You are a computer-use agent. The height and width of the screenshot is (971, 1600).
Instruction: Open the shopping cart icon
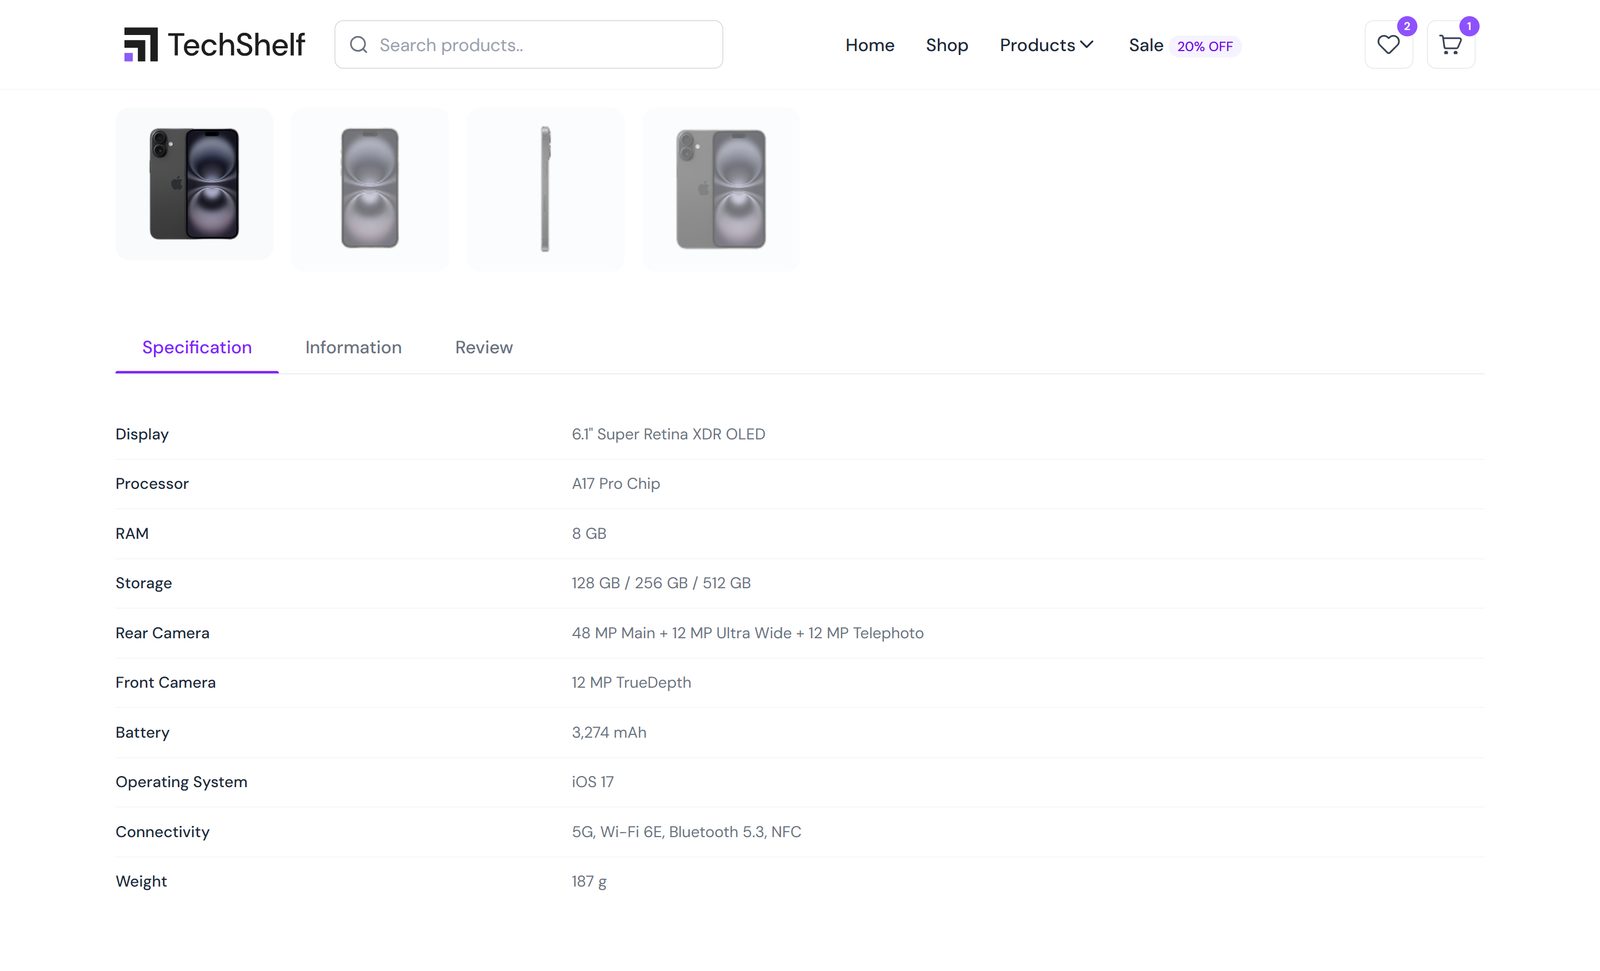point(1450,45)
